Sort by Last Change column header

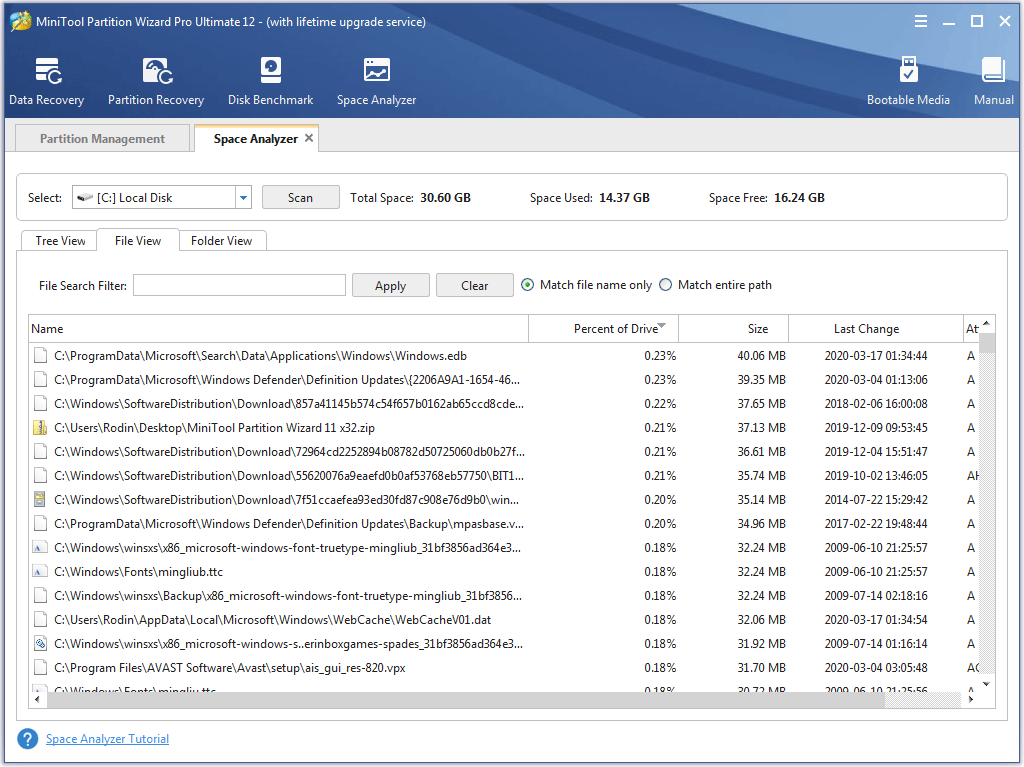click(x=876, y=329)
